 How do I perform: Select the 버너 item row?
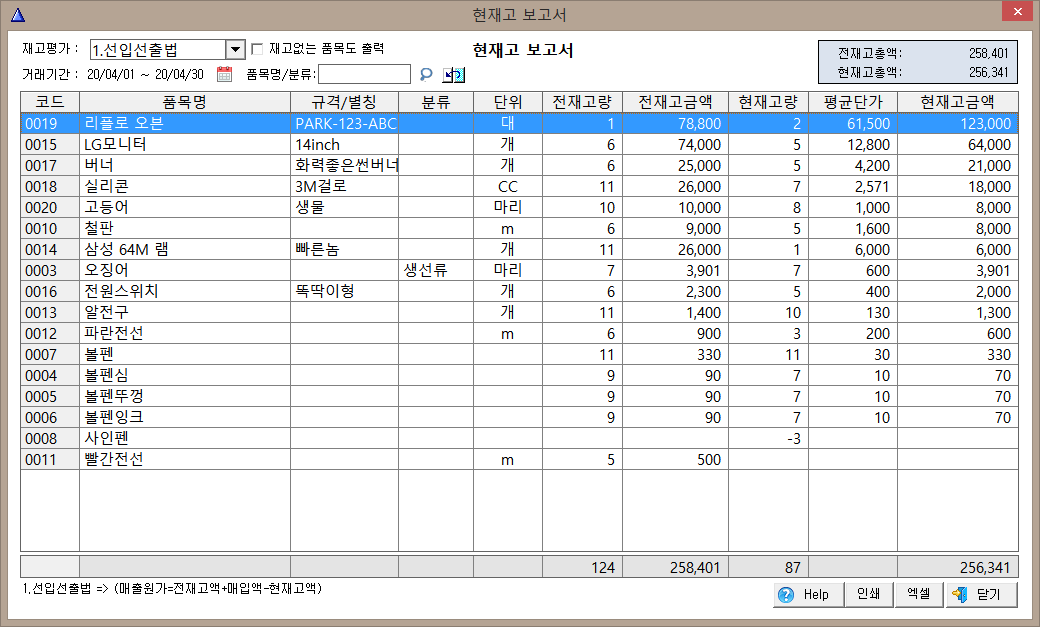pyautogui.click(x=519, y=165)
